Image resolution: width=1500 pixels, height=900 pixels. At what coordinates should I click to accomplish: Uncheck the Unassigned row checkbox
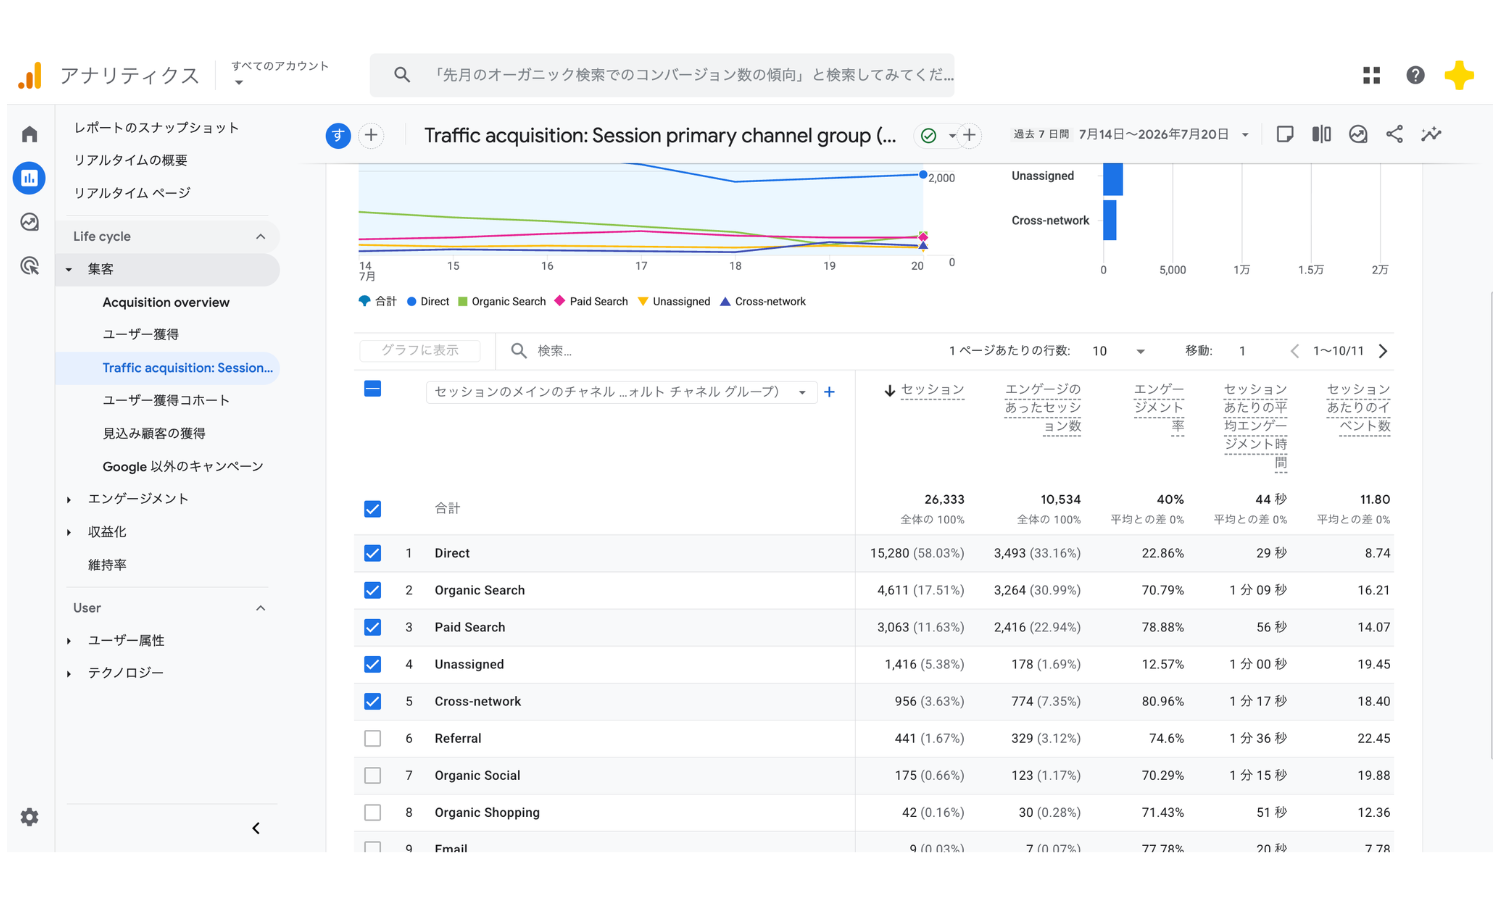[373, 664]
